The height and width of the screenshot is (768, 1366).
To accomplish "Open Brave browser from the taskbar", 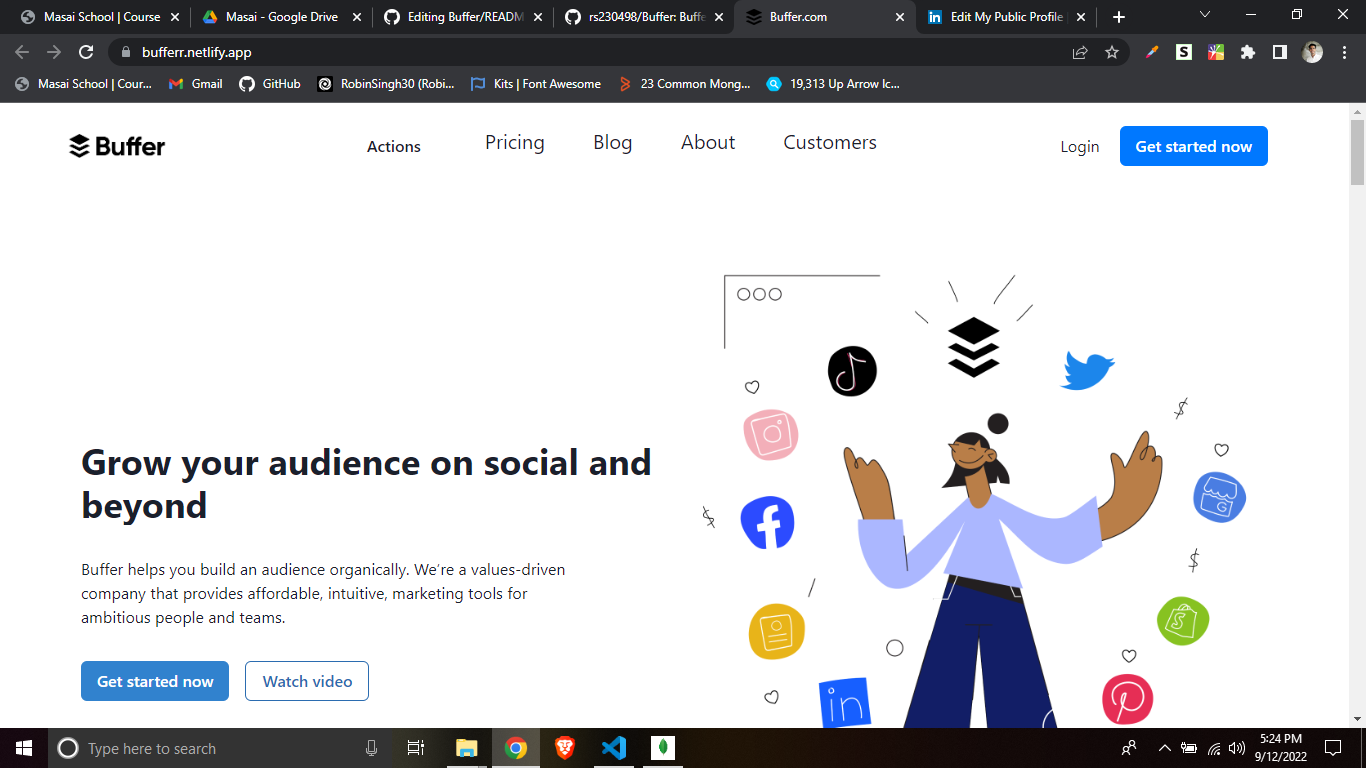I will coord(565,748).
